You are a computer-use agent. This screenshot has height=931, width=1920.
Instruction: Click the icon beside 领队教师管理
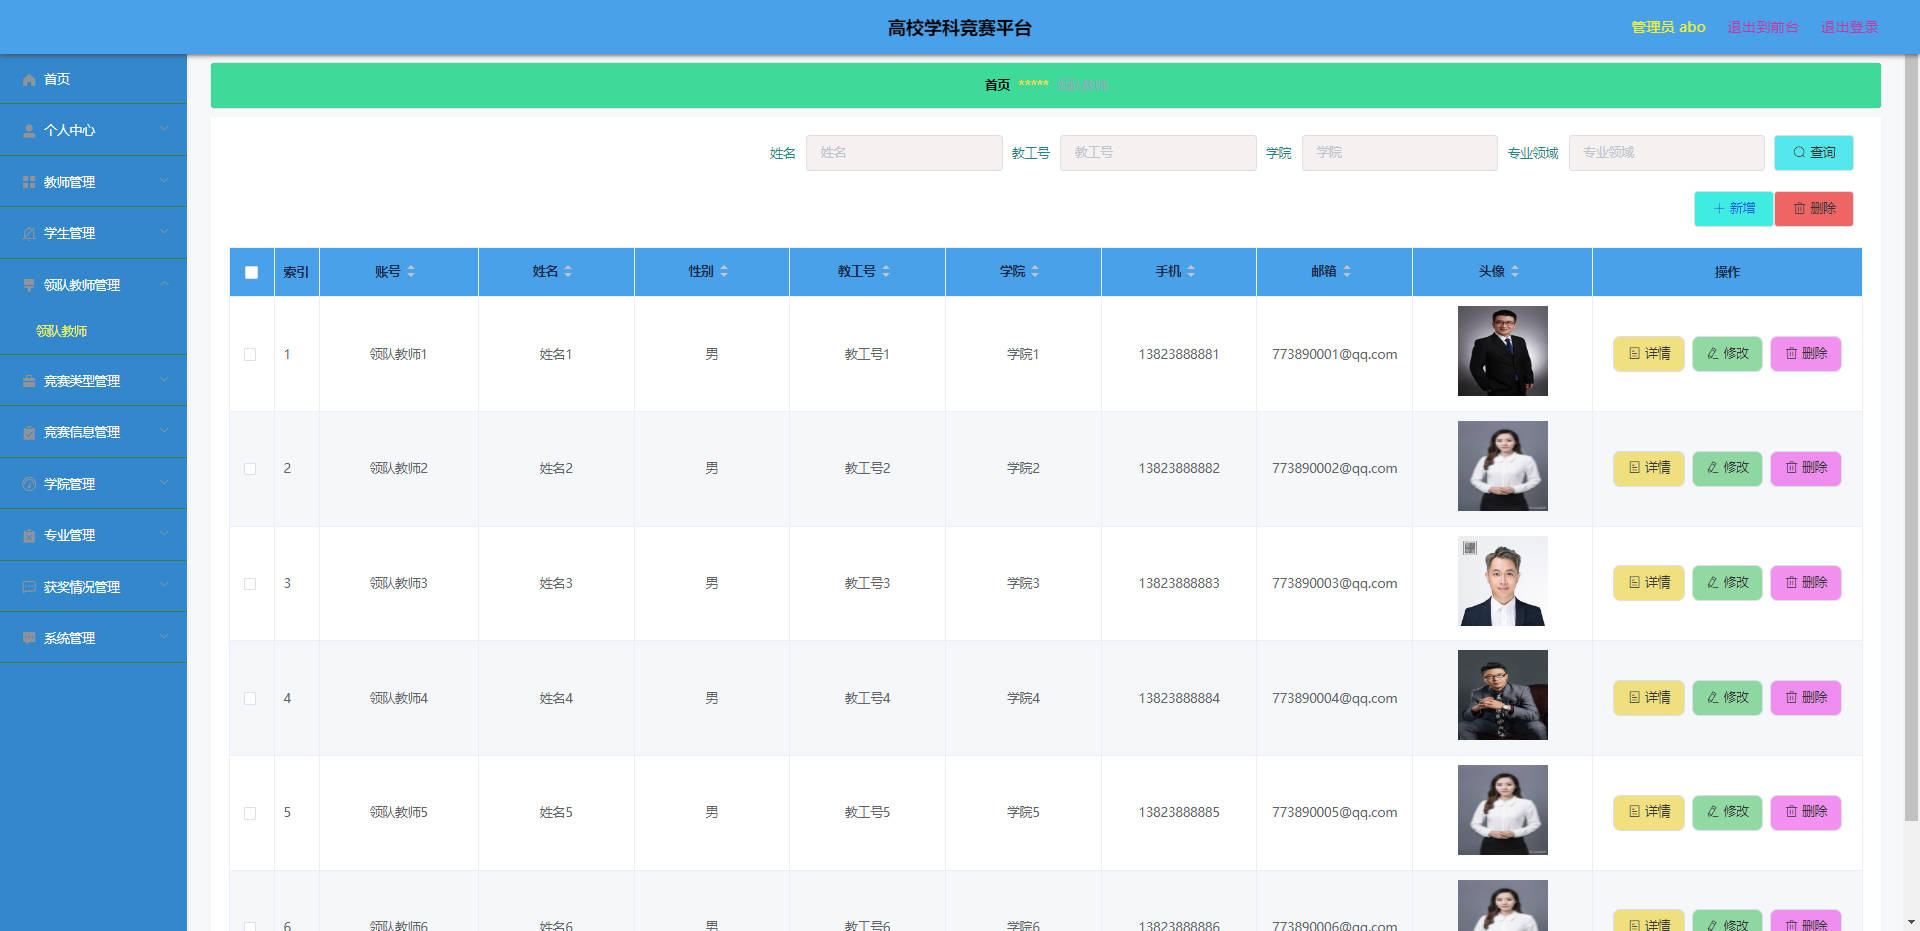tap(29, 285)
